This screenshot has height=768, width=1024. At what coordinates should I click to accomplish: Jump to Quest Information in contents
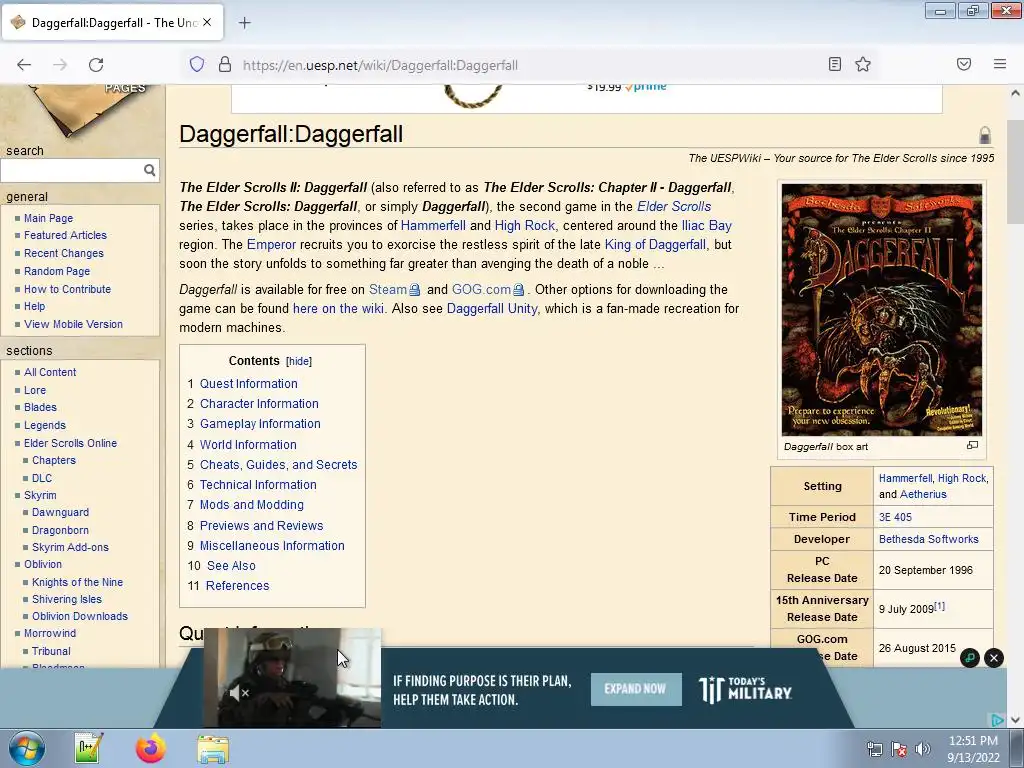[248, 384]
